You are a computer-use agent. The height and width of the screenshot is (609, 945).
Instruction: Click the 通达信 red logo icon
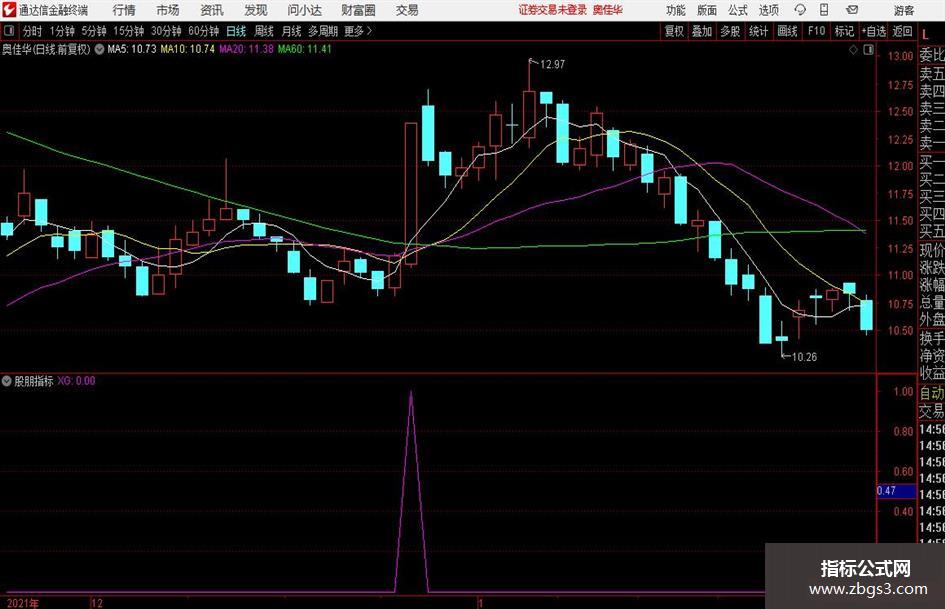(8, 10)
